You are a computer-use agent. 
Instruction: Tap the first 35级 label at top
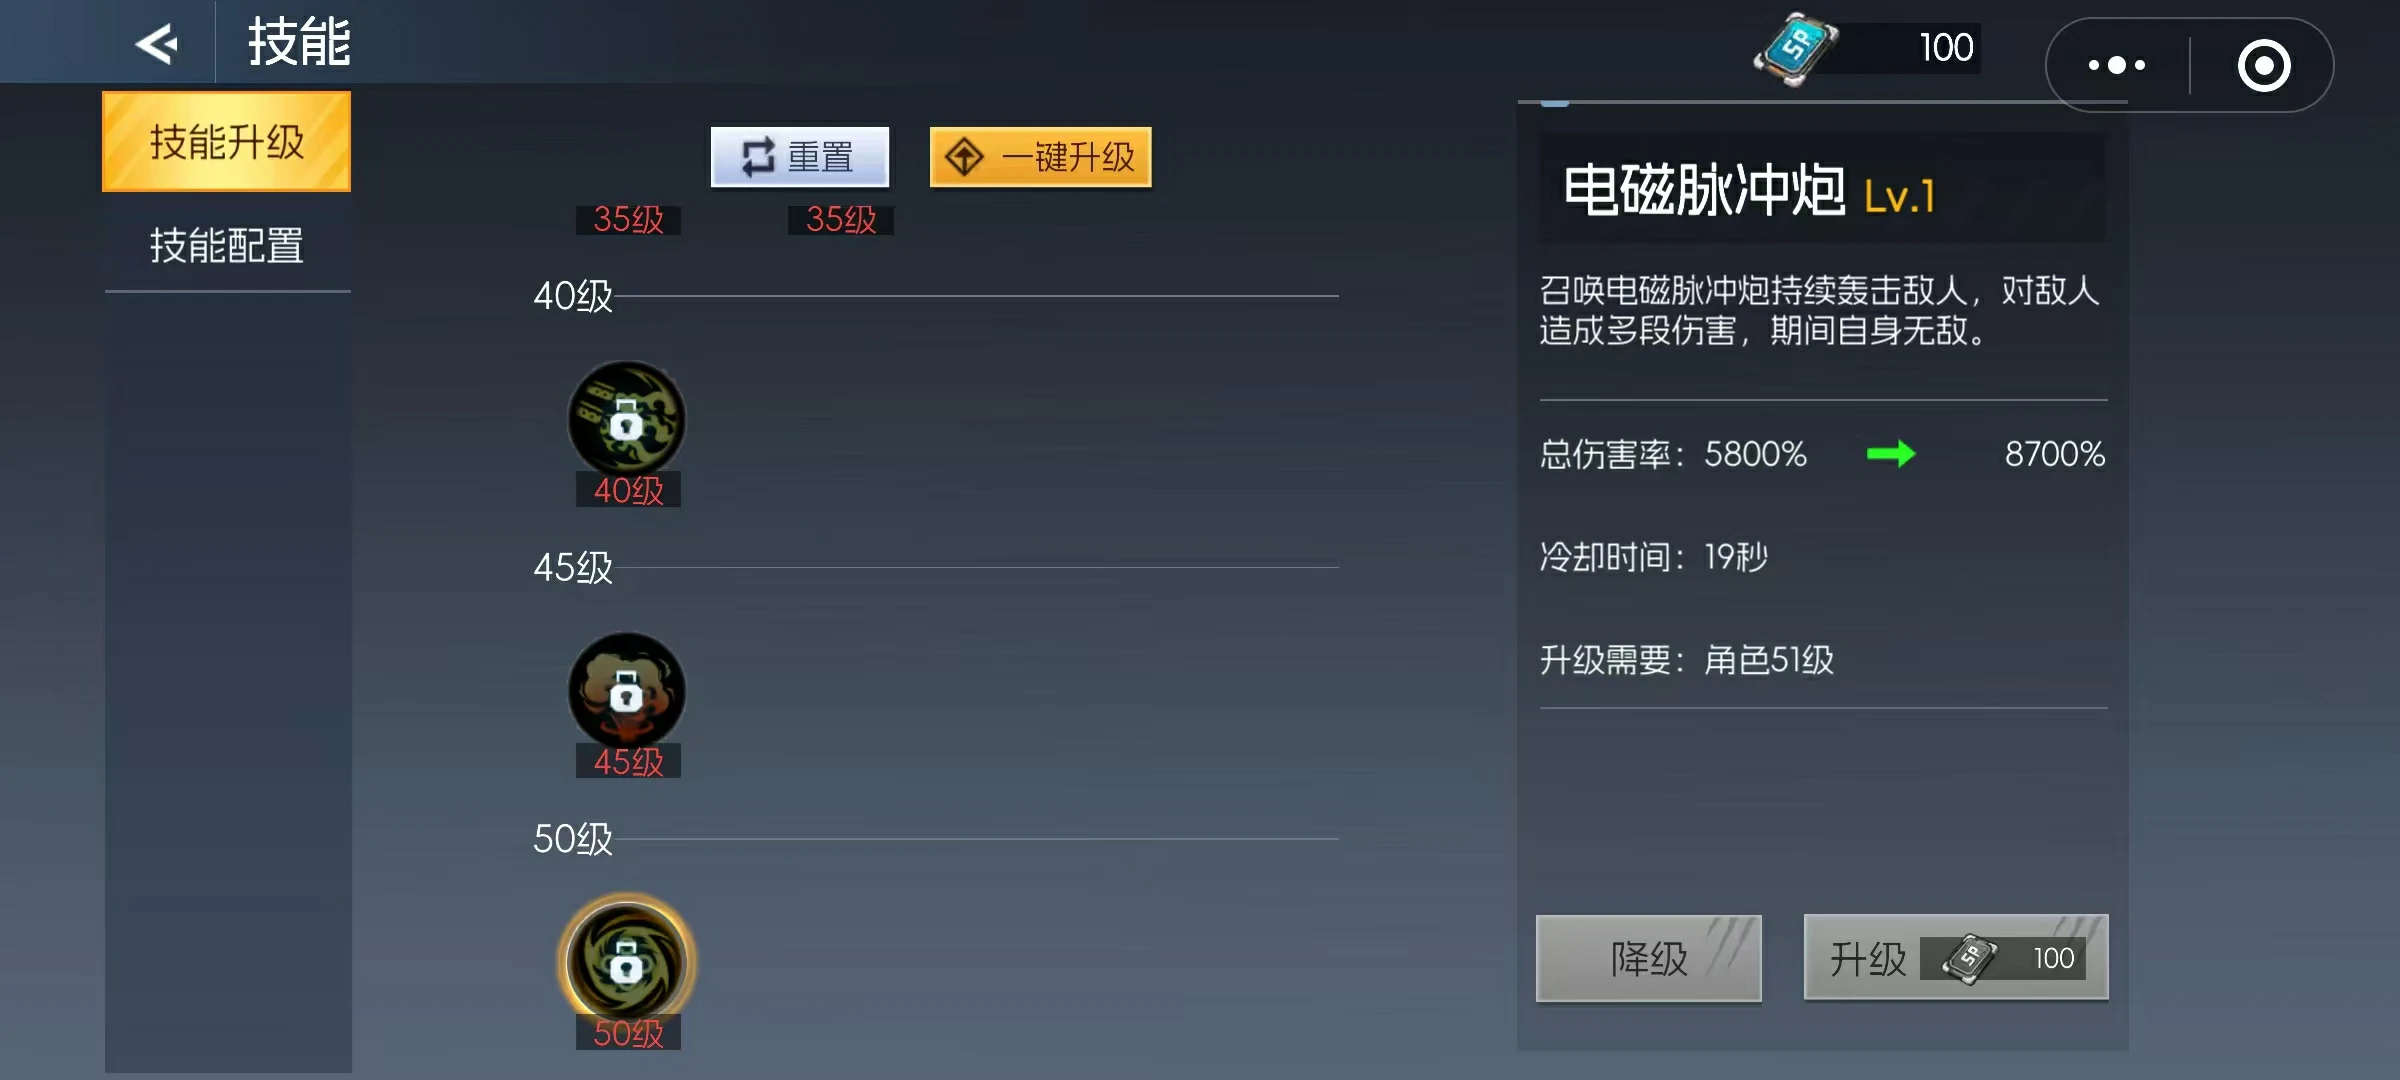click(x=628, y=219)
